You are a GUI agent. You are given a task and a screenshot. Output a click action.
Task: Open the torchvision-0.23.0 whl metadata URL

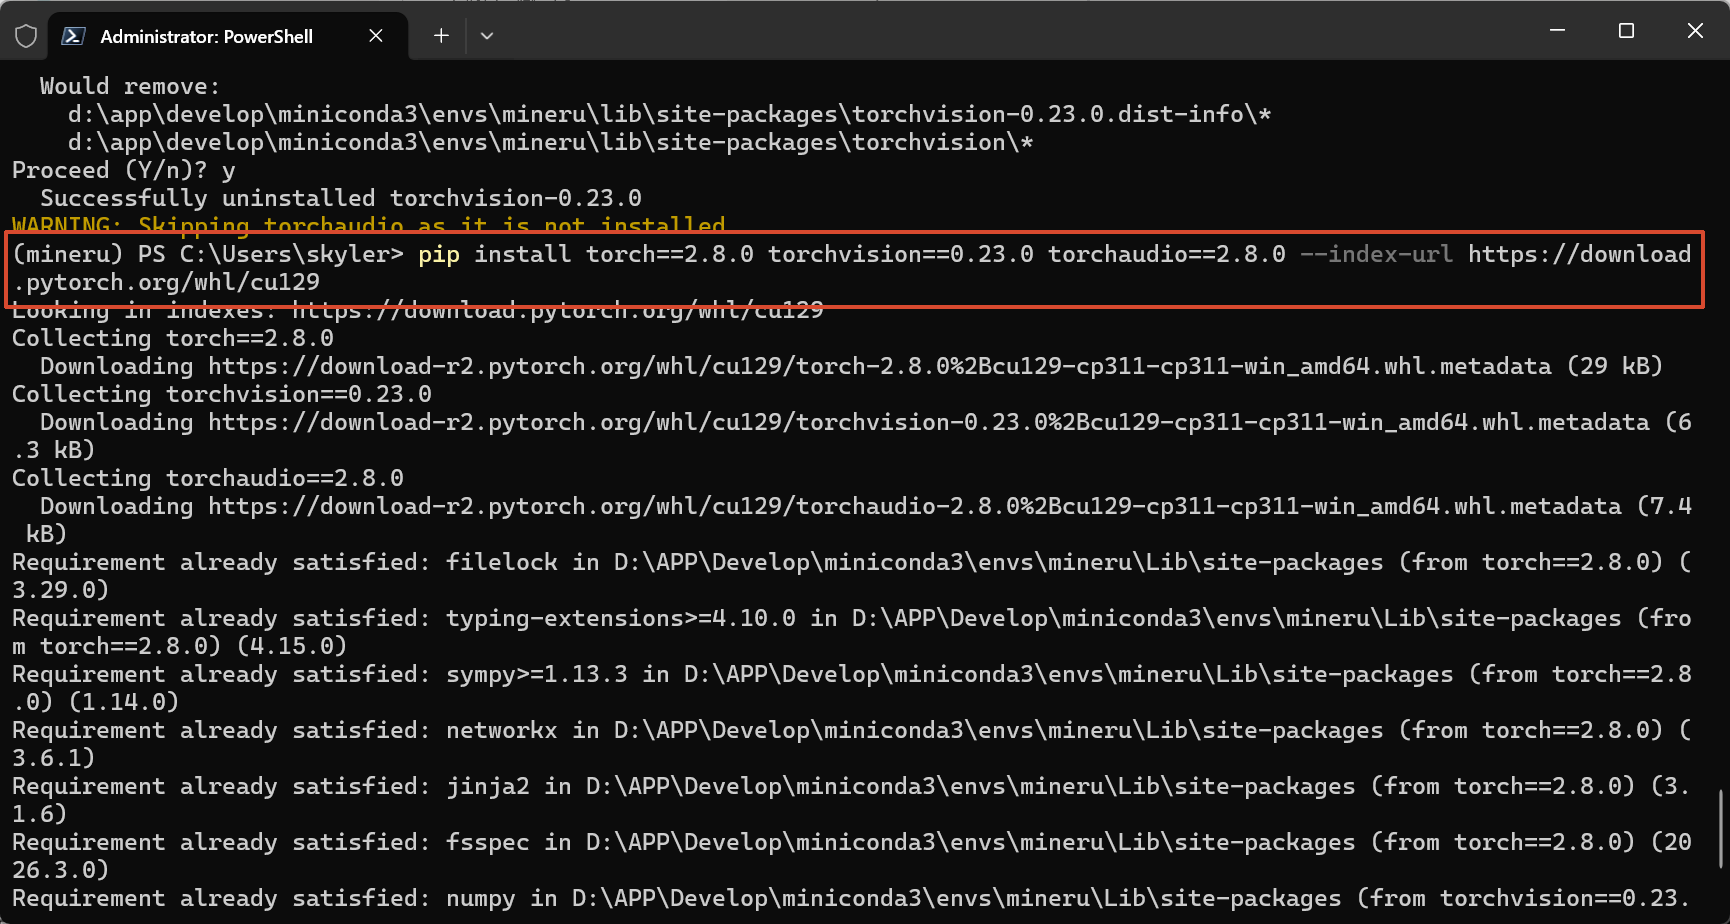point(928,423)
